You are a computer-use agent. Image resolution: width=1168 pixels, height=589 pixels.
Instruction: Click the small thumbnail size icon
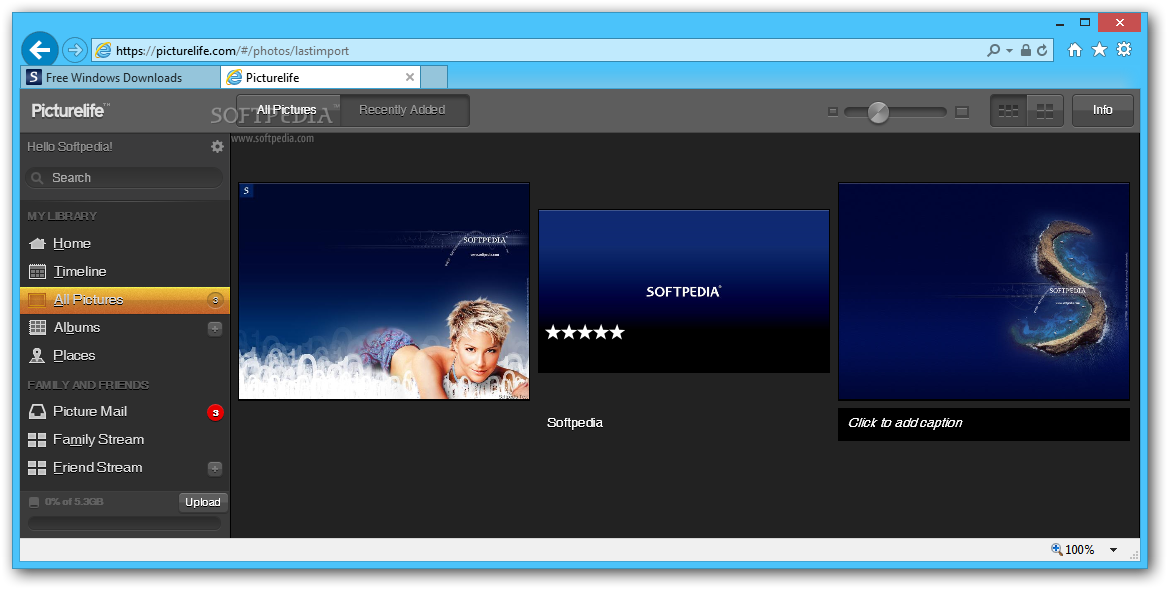tap(833, 112)
